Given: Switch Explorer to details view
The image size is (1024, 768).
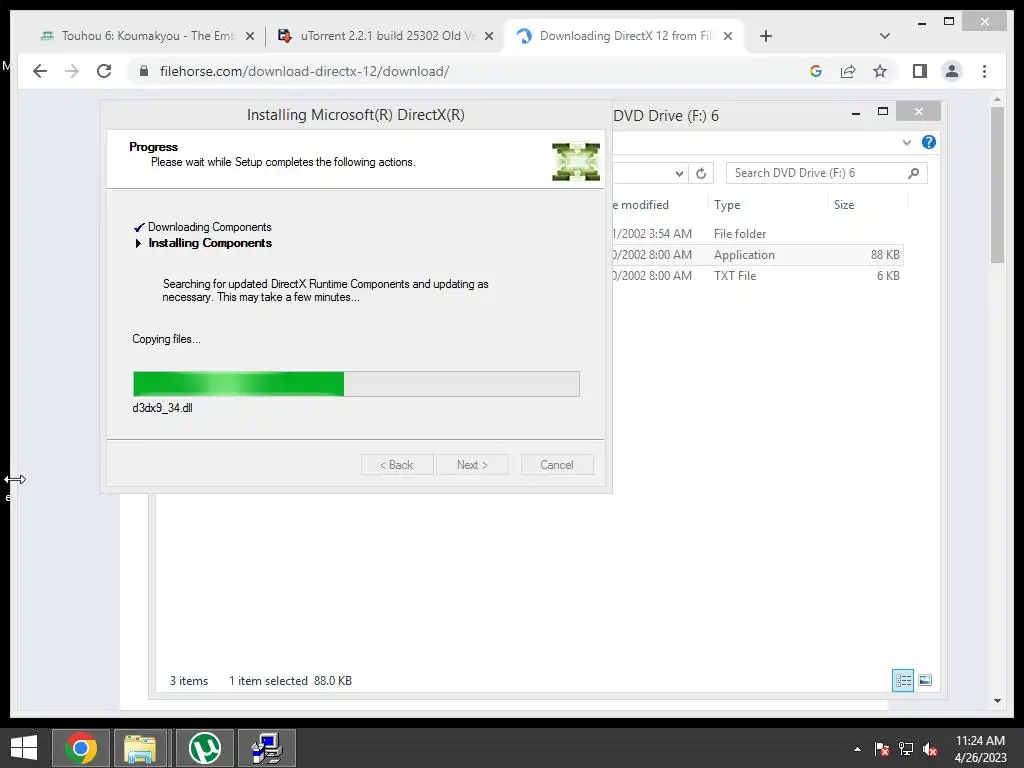Looking at the screenshot, I should tap(903, 680).
